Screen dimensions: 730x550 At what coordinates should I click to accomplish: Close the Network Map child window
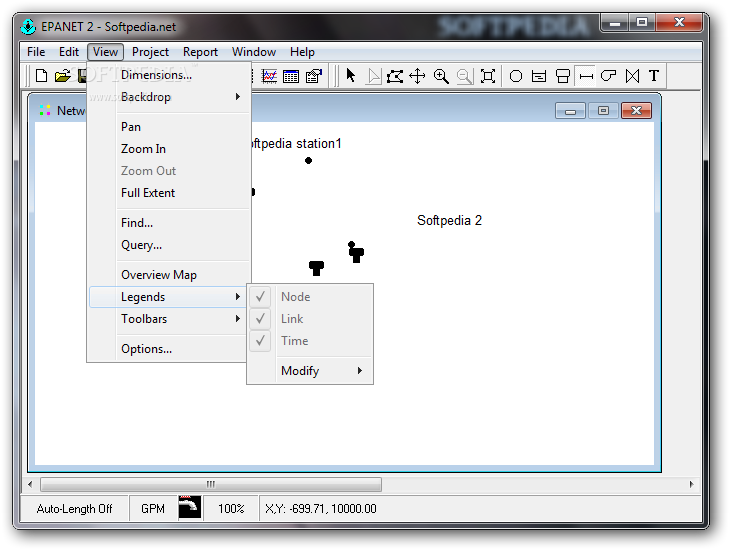[636, 111]
